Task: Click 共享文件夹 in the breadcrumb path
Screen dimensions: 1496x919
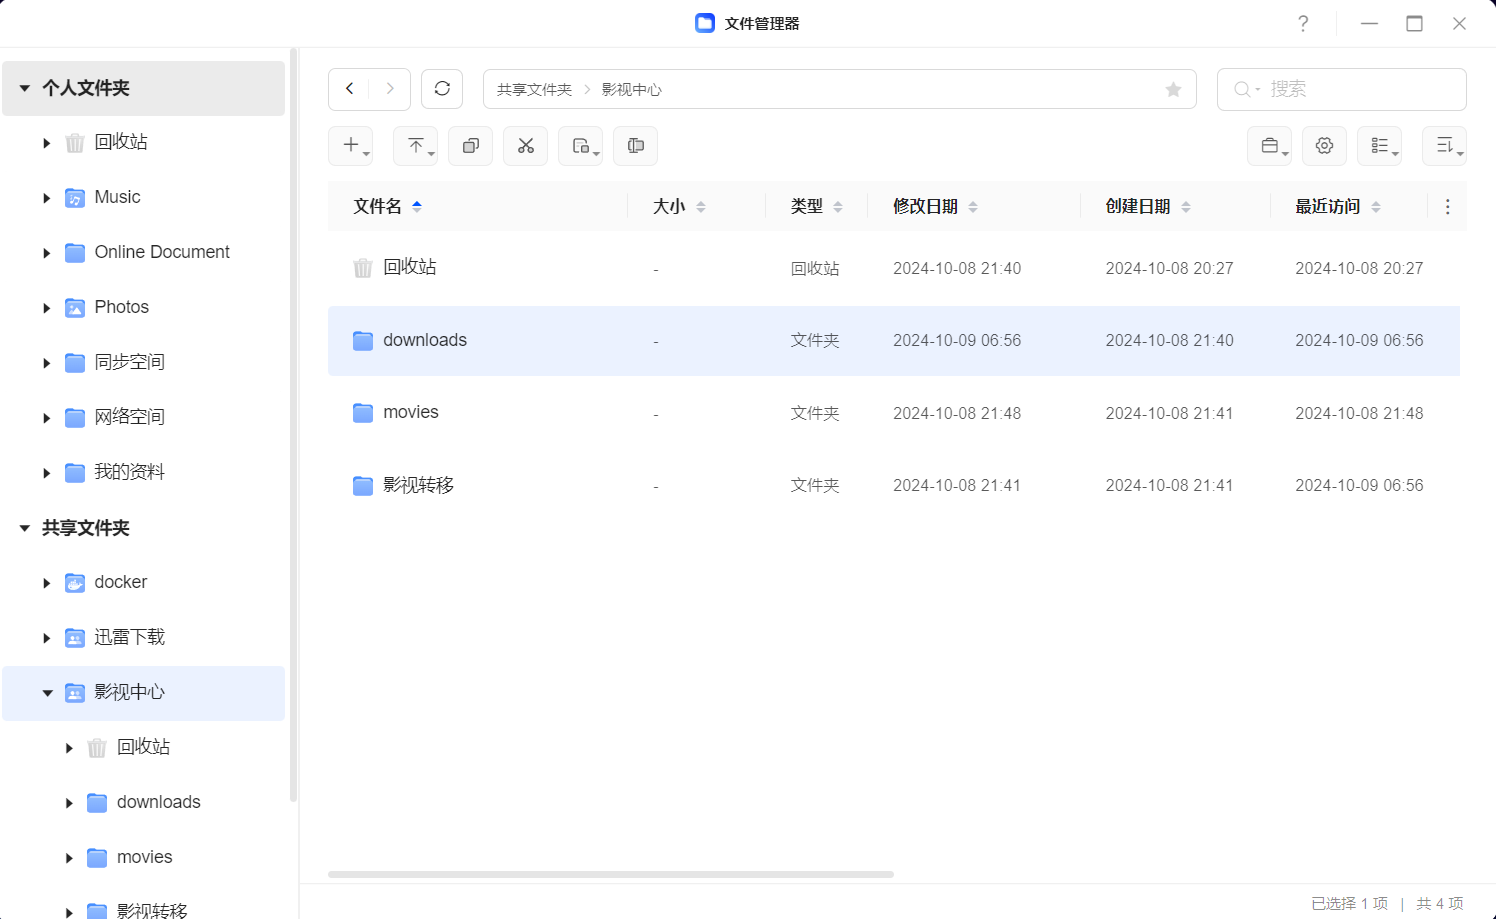Action: click(x=534, y=90)
